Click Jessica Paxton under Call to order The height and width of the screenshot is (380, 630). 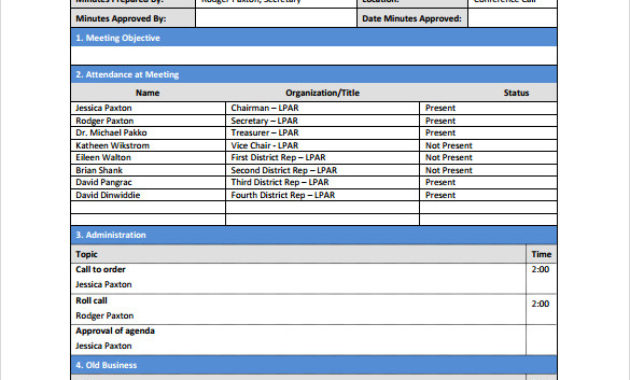click(x=104, y=284)
